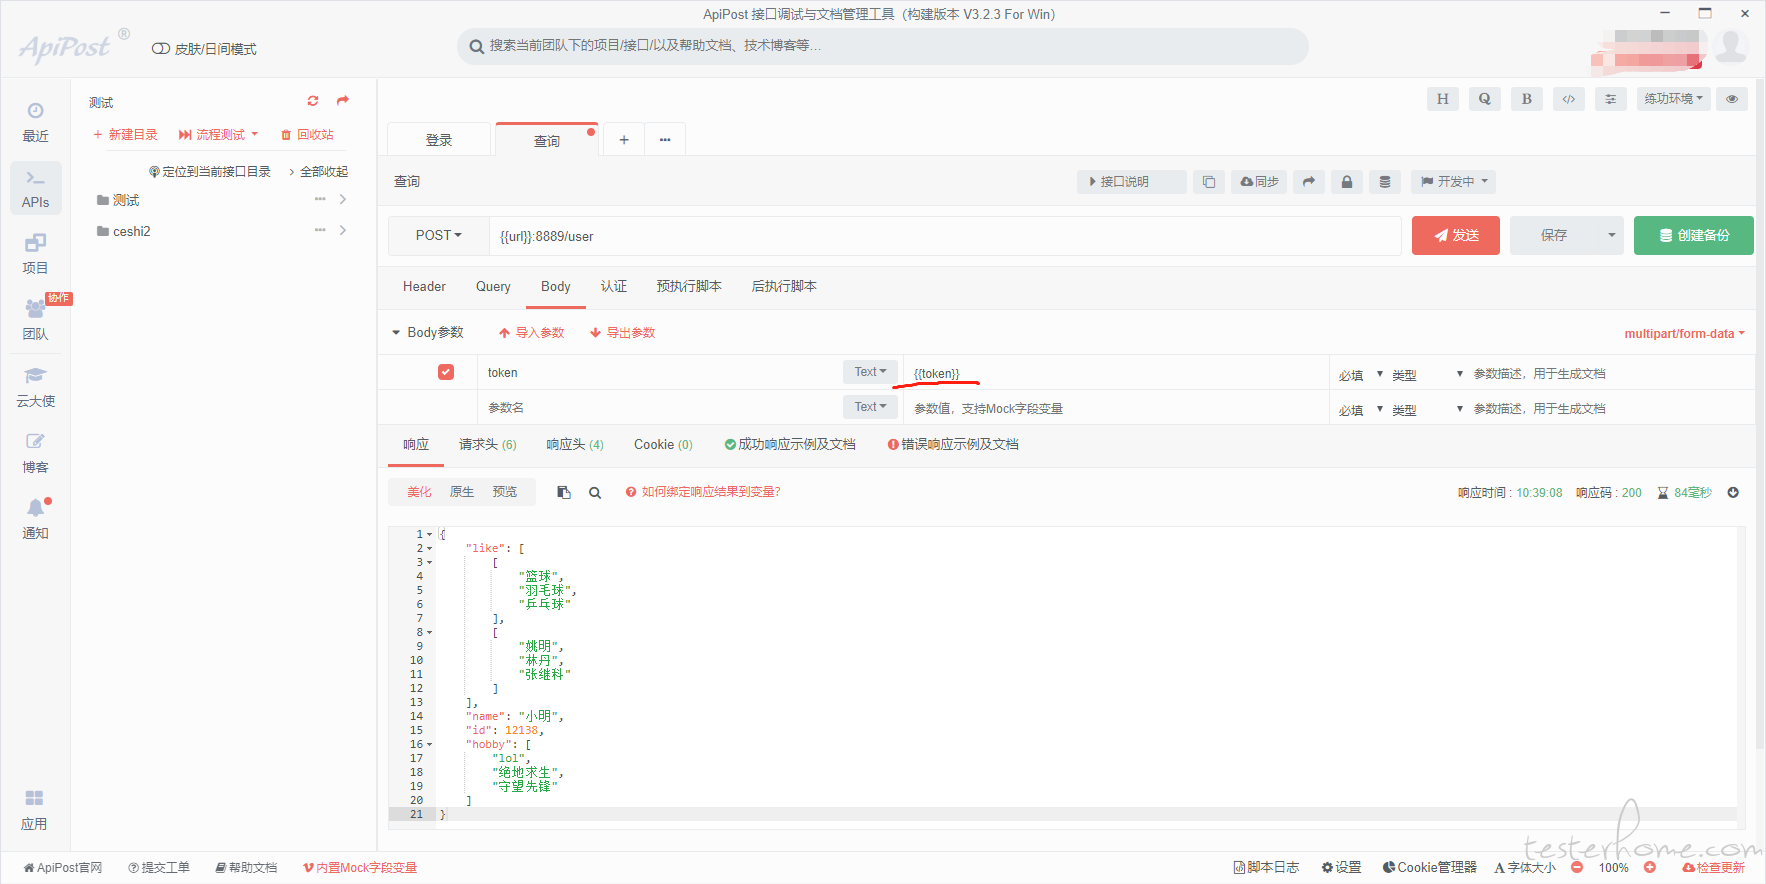Click the refresh icon in the 测试 panel
Screen dimensions: 1766x884
pos(313,101)
